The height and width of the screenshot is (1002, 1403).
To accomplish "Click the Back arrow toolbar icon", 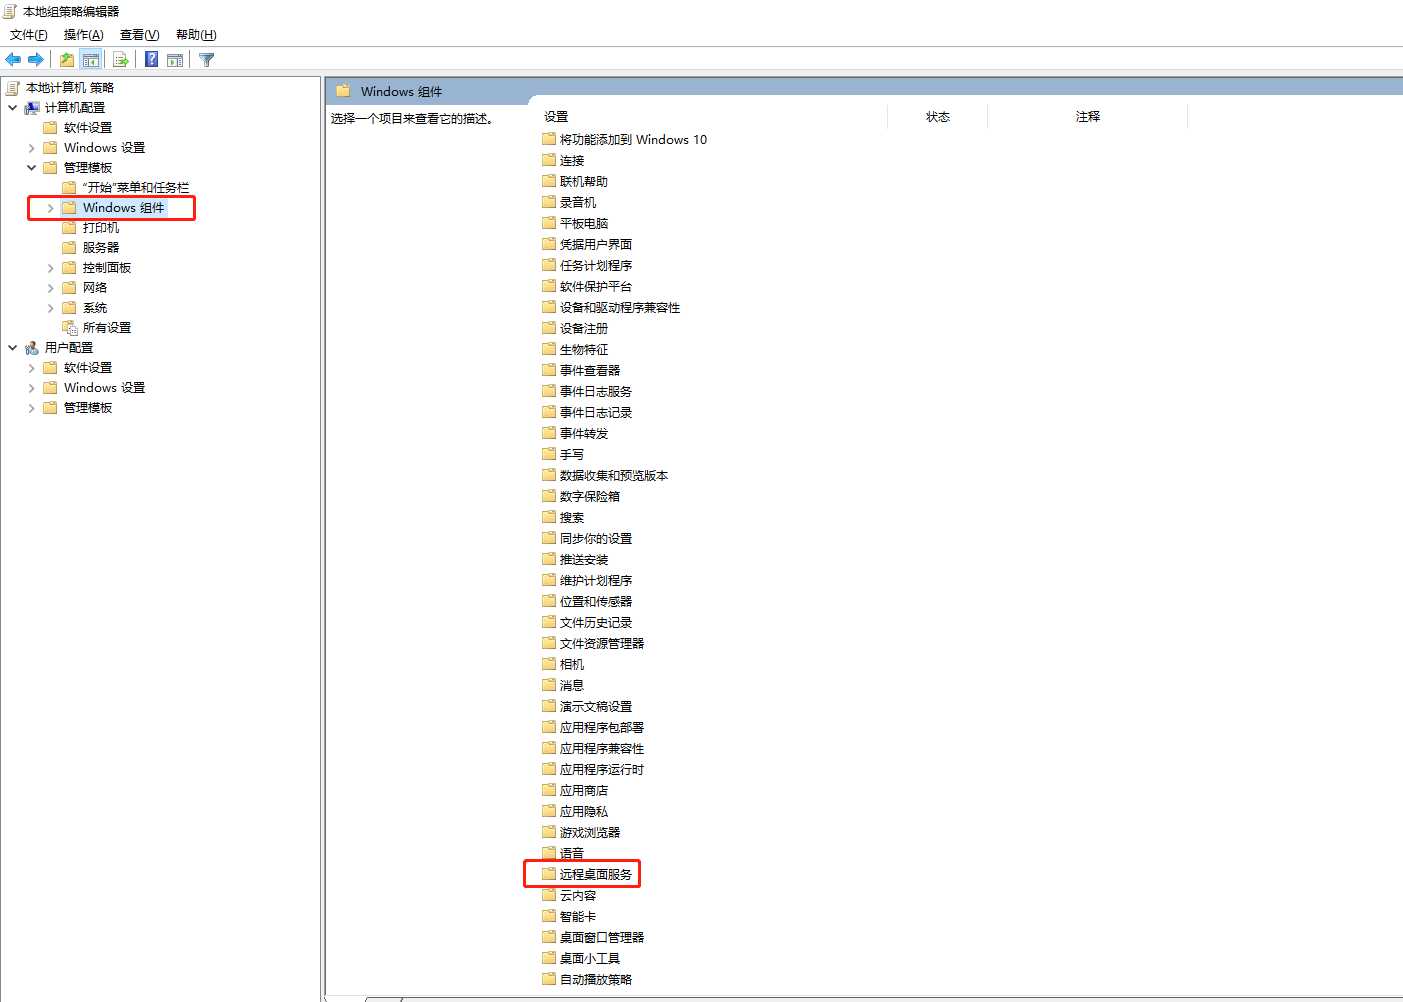I will point(13,60).
